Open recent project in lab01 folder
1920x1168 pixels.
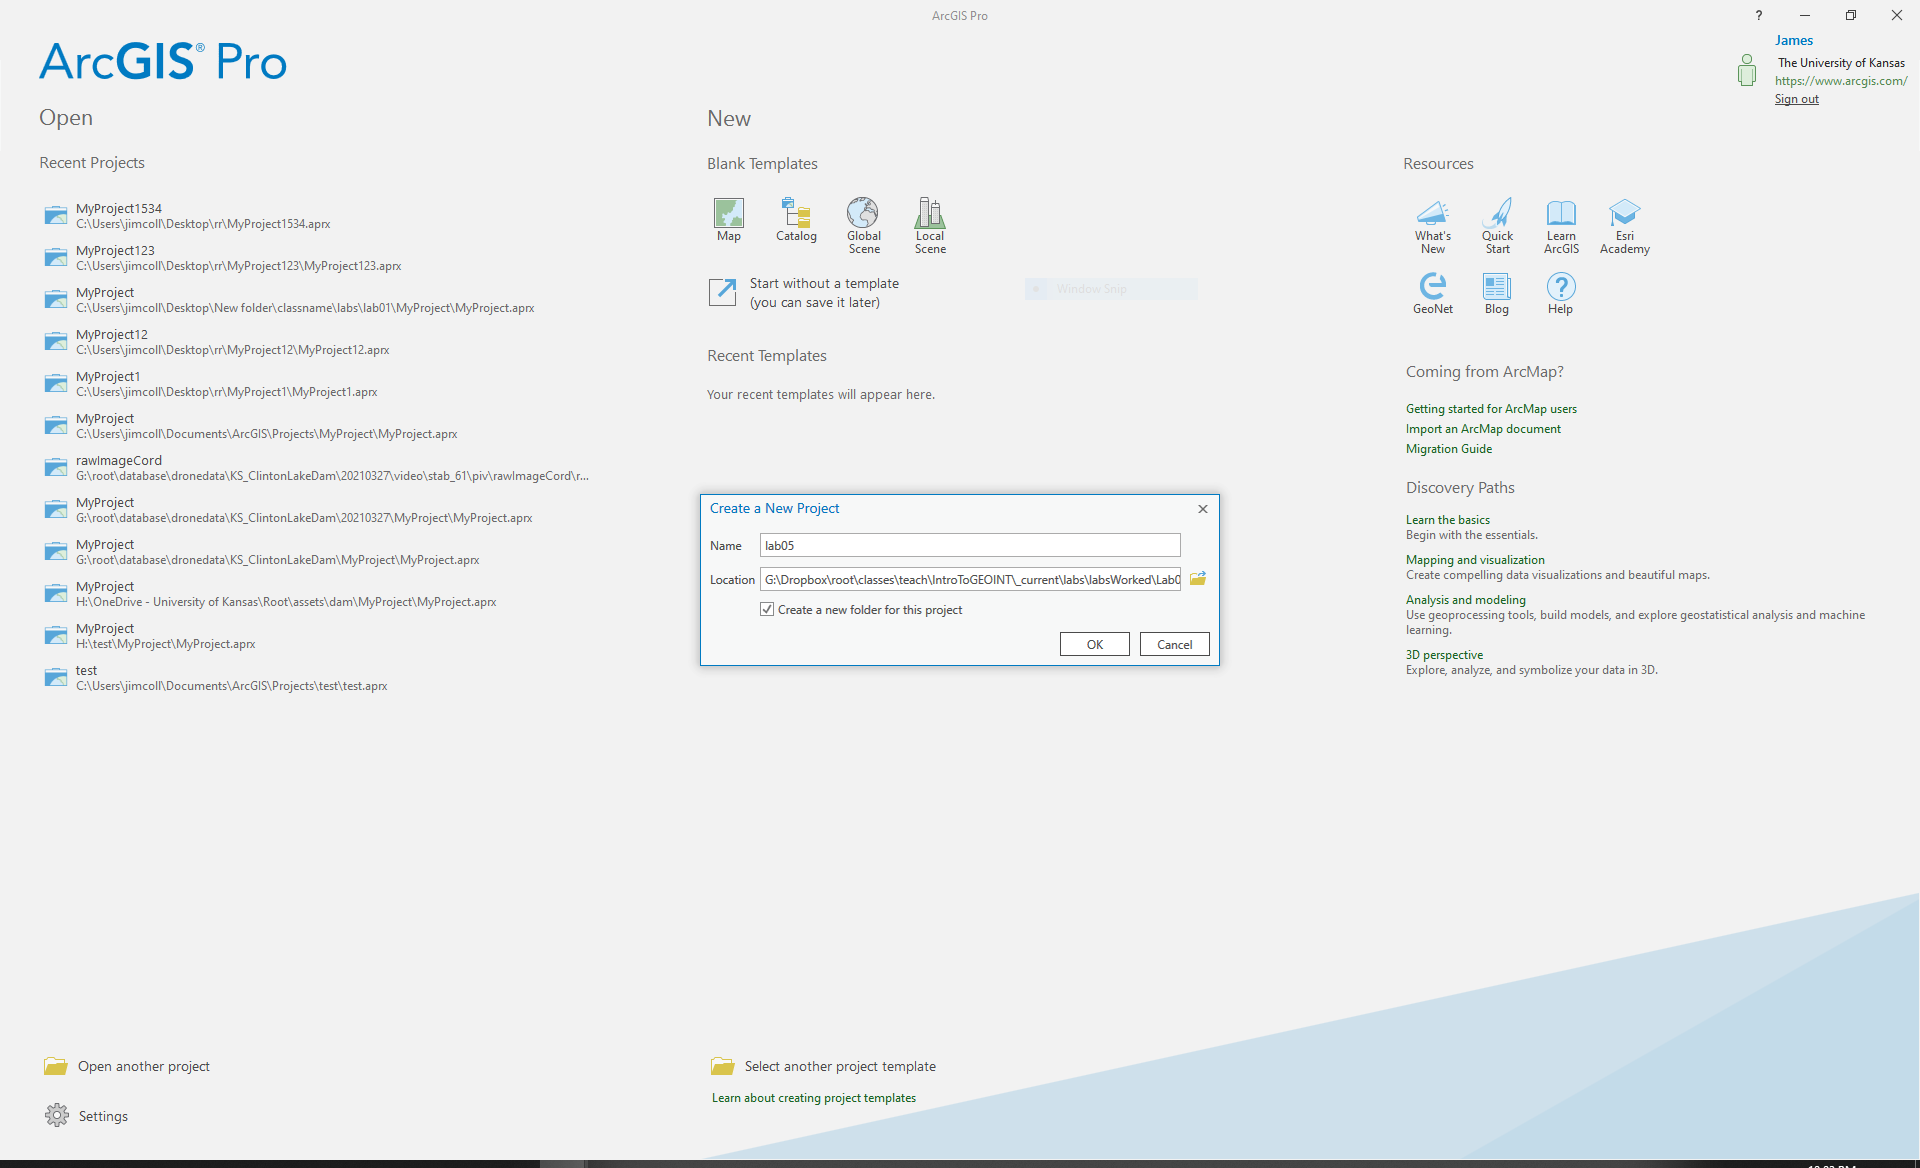tap(305, 300)
